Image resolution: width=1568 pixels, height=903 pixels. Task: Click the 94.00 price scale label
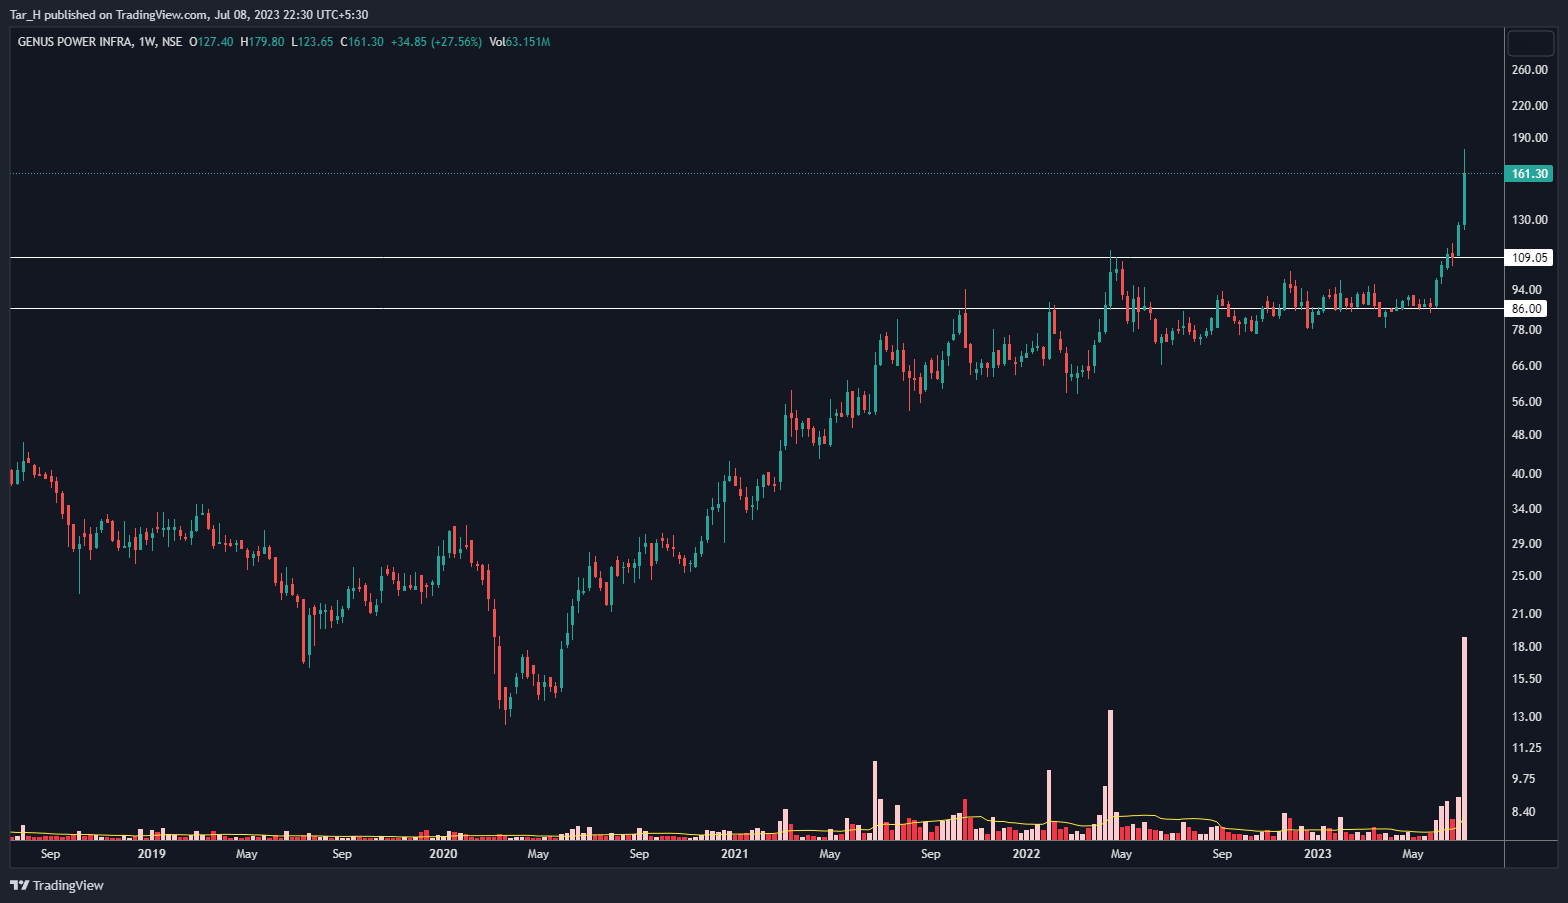(1527, 290)
